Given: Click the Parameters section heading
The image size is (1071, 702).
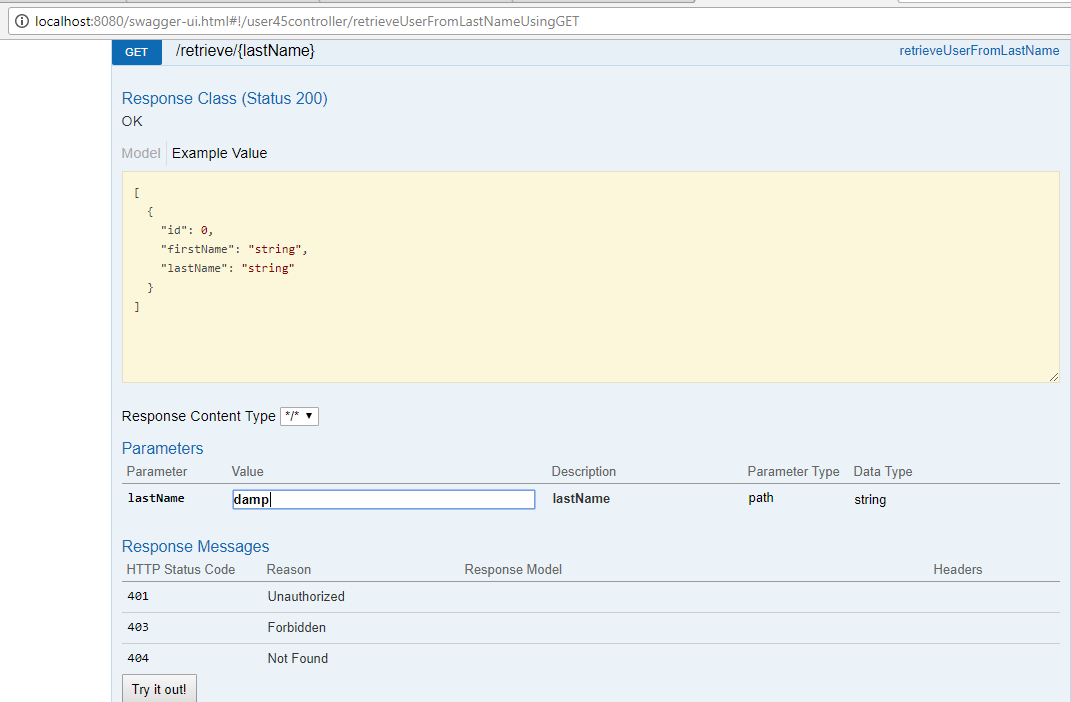Looking at the screenshot, I should click(x=162, y=448).
